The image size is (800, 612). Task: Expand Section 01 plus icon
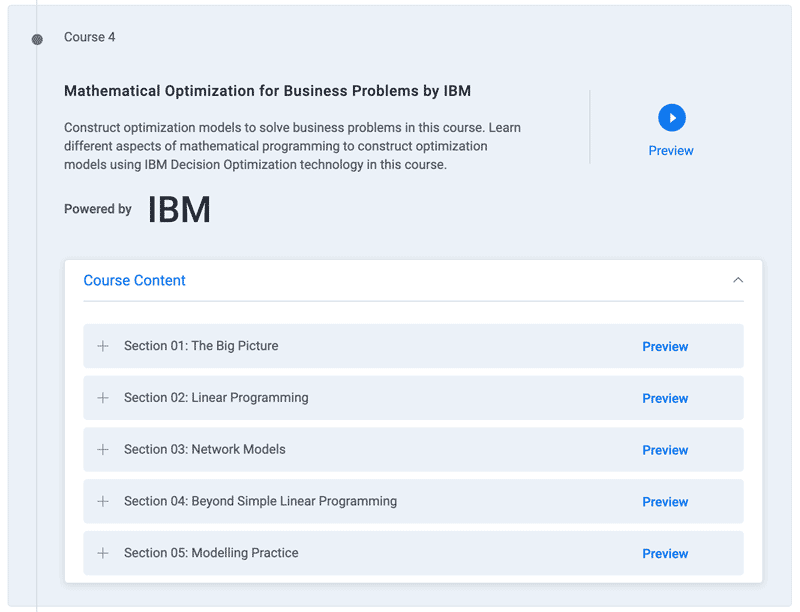[103, 346]
